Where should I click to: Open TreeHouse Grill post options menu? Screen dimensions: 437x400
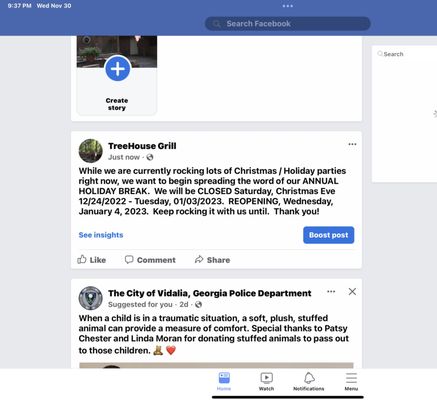pyautogui.click(x=352, y=144)
